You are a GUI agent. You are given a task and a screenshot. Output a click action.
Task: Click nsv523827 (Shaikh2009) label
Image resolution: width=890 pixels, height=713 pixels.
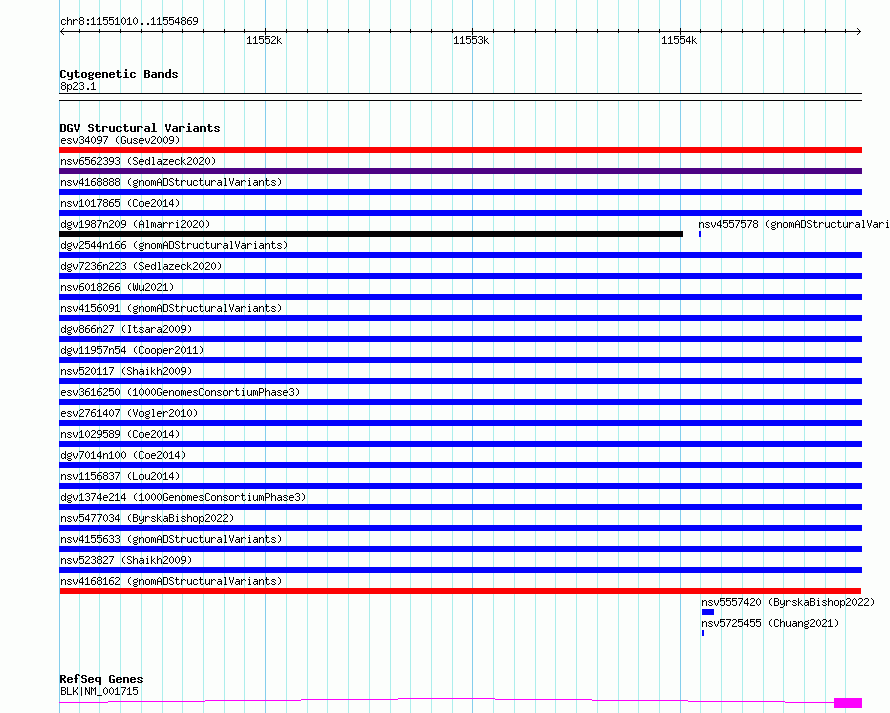tap(126, 560)
